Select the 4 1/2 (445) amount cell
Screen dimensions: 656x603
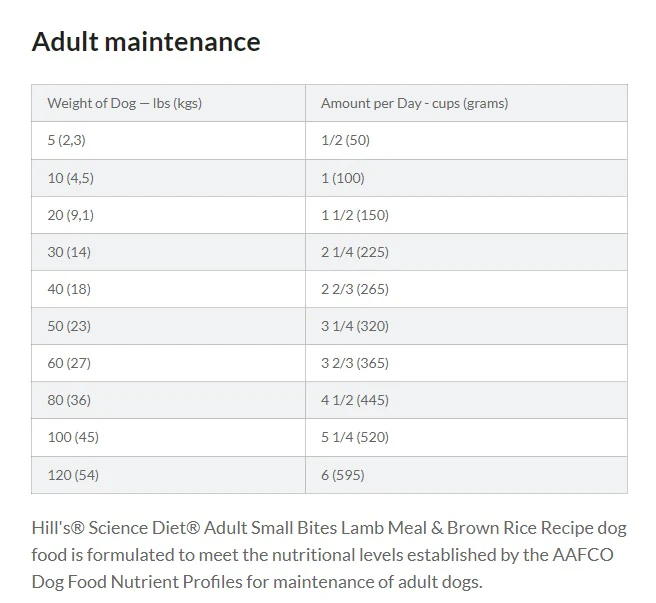tap(466, 400)
